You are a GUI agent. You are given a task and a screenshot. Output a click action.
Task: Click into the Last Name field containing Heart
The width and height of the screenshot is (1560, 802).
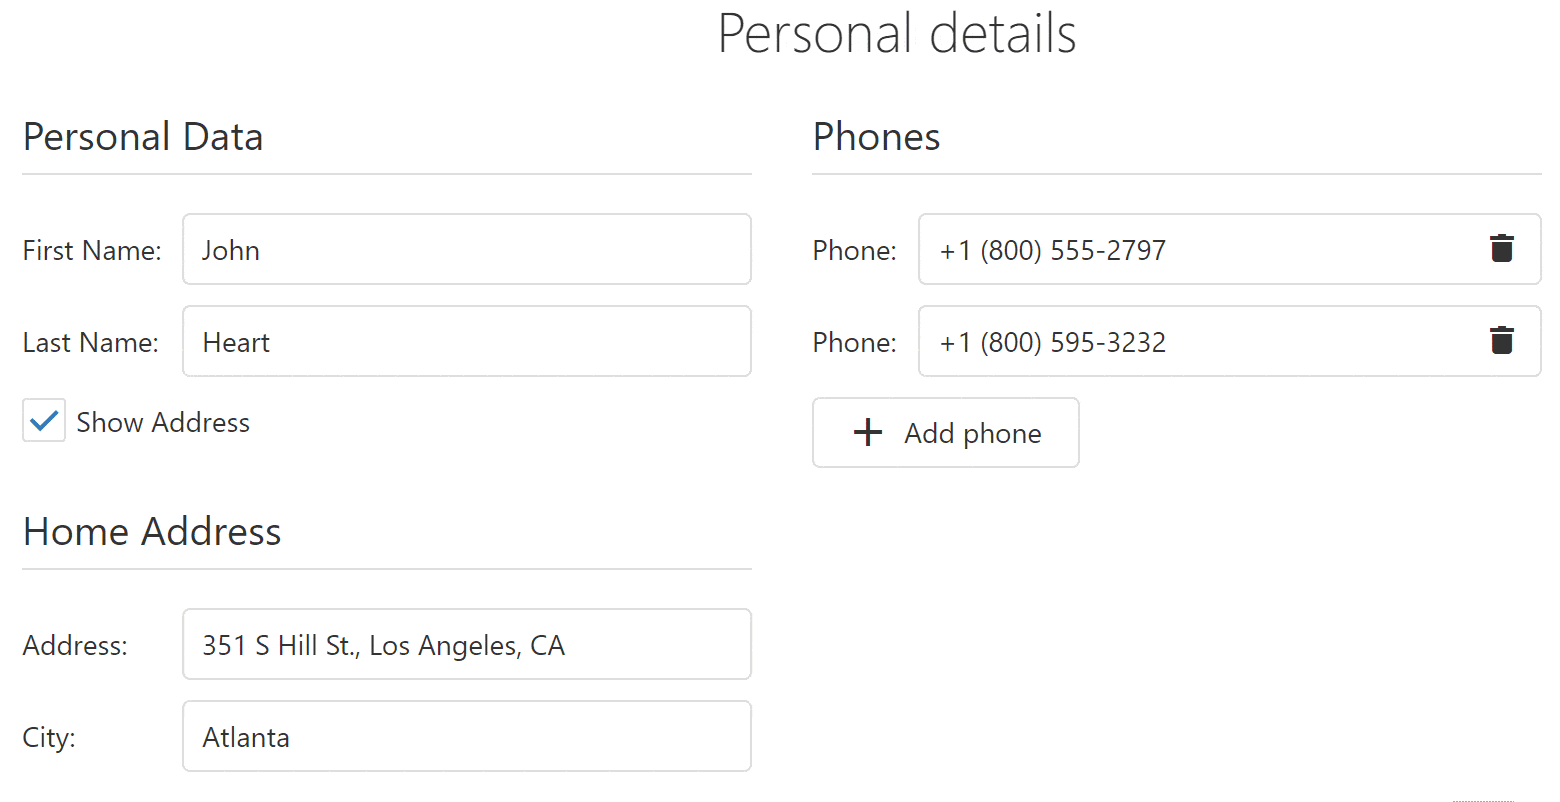coord(466,341)
